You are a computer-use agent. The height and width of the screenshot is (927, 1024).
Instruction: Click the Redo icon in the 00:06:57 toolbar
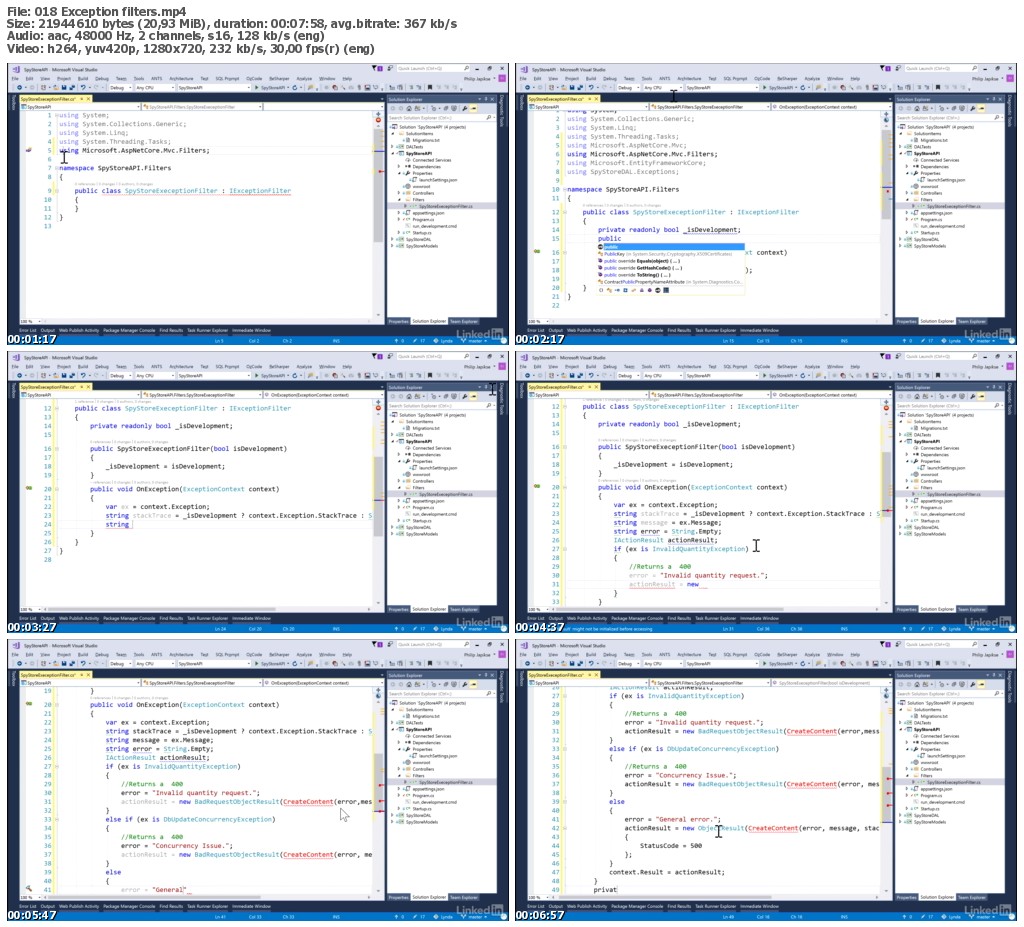[x=605, y=664]
